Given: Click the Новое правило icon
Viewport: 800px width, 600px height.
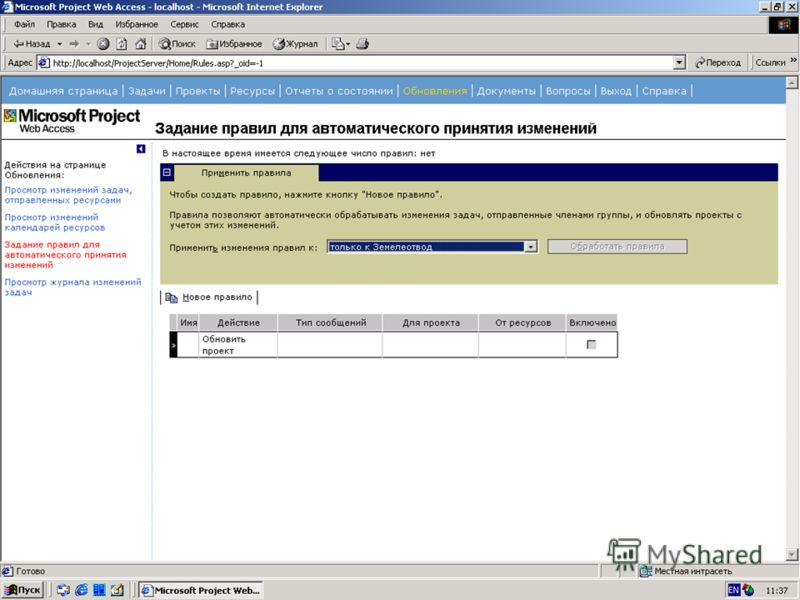Looking at the screenshot, I should point(171,297).
